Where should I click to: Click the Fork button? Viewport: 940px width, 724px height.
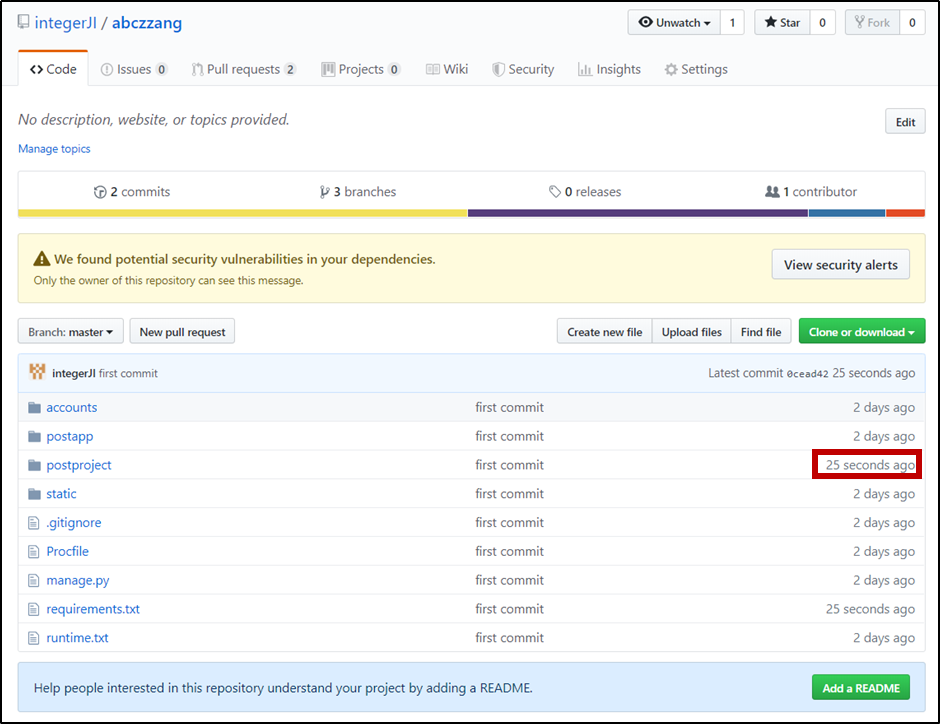872,23
